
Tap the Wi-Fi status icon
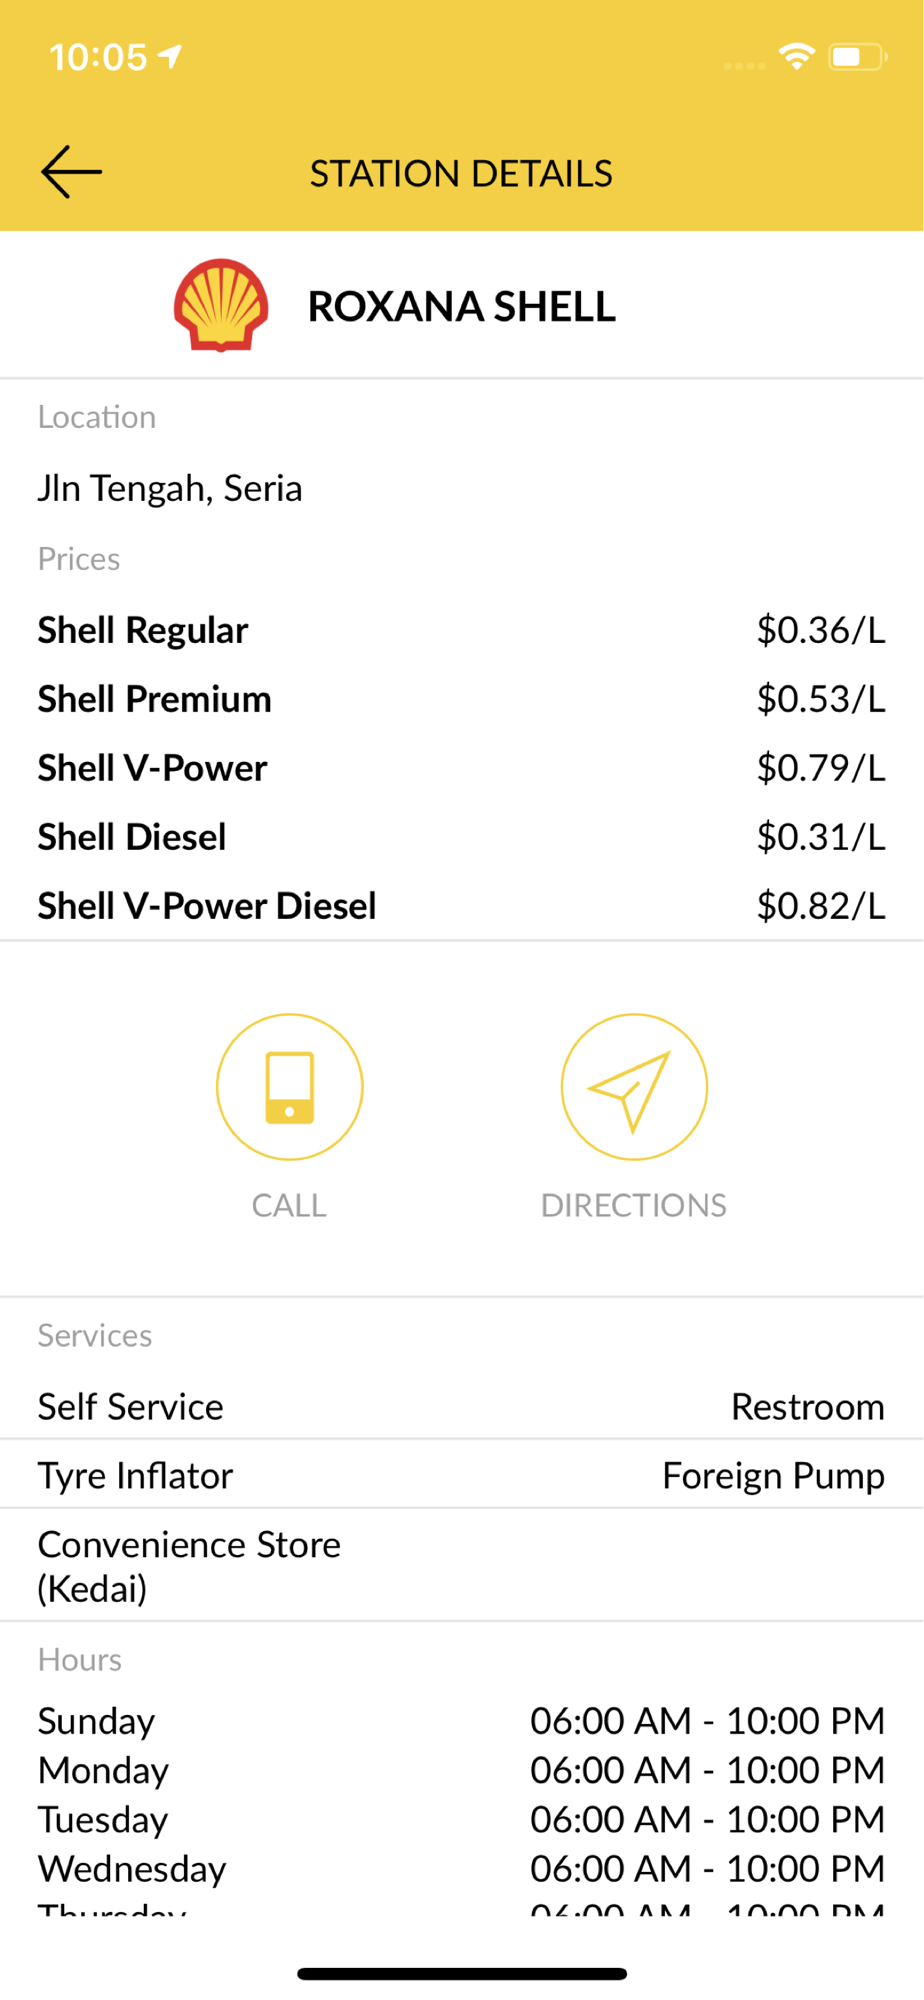pos(796,56)
